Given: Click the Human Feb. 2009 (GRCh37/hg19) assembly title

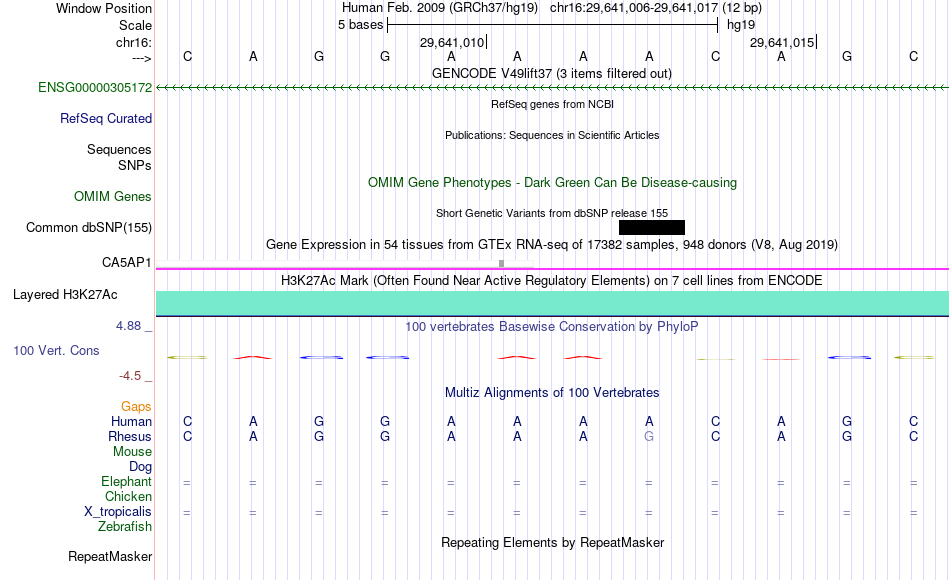Looking at the screenshot, I should point(440,8).
